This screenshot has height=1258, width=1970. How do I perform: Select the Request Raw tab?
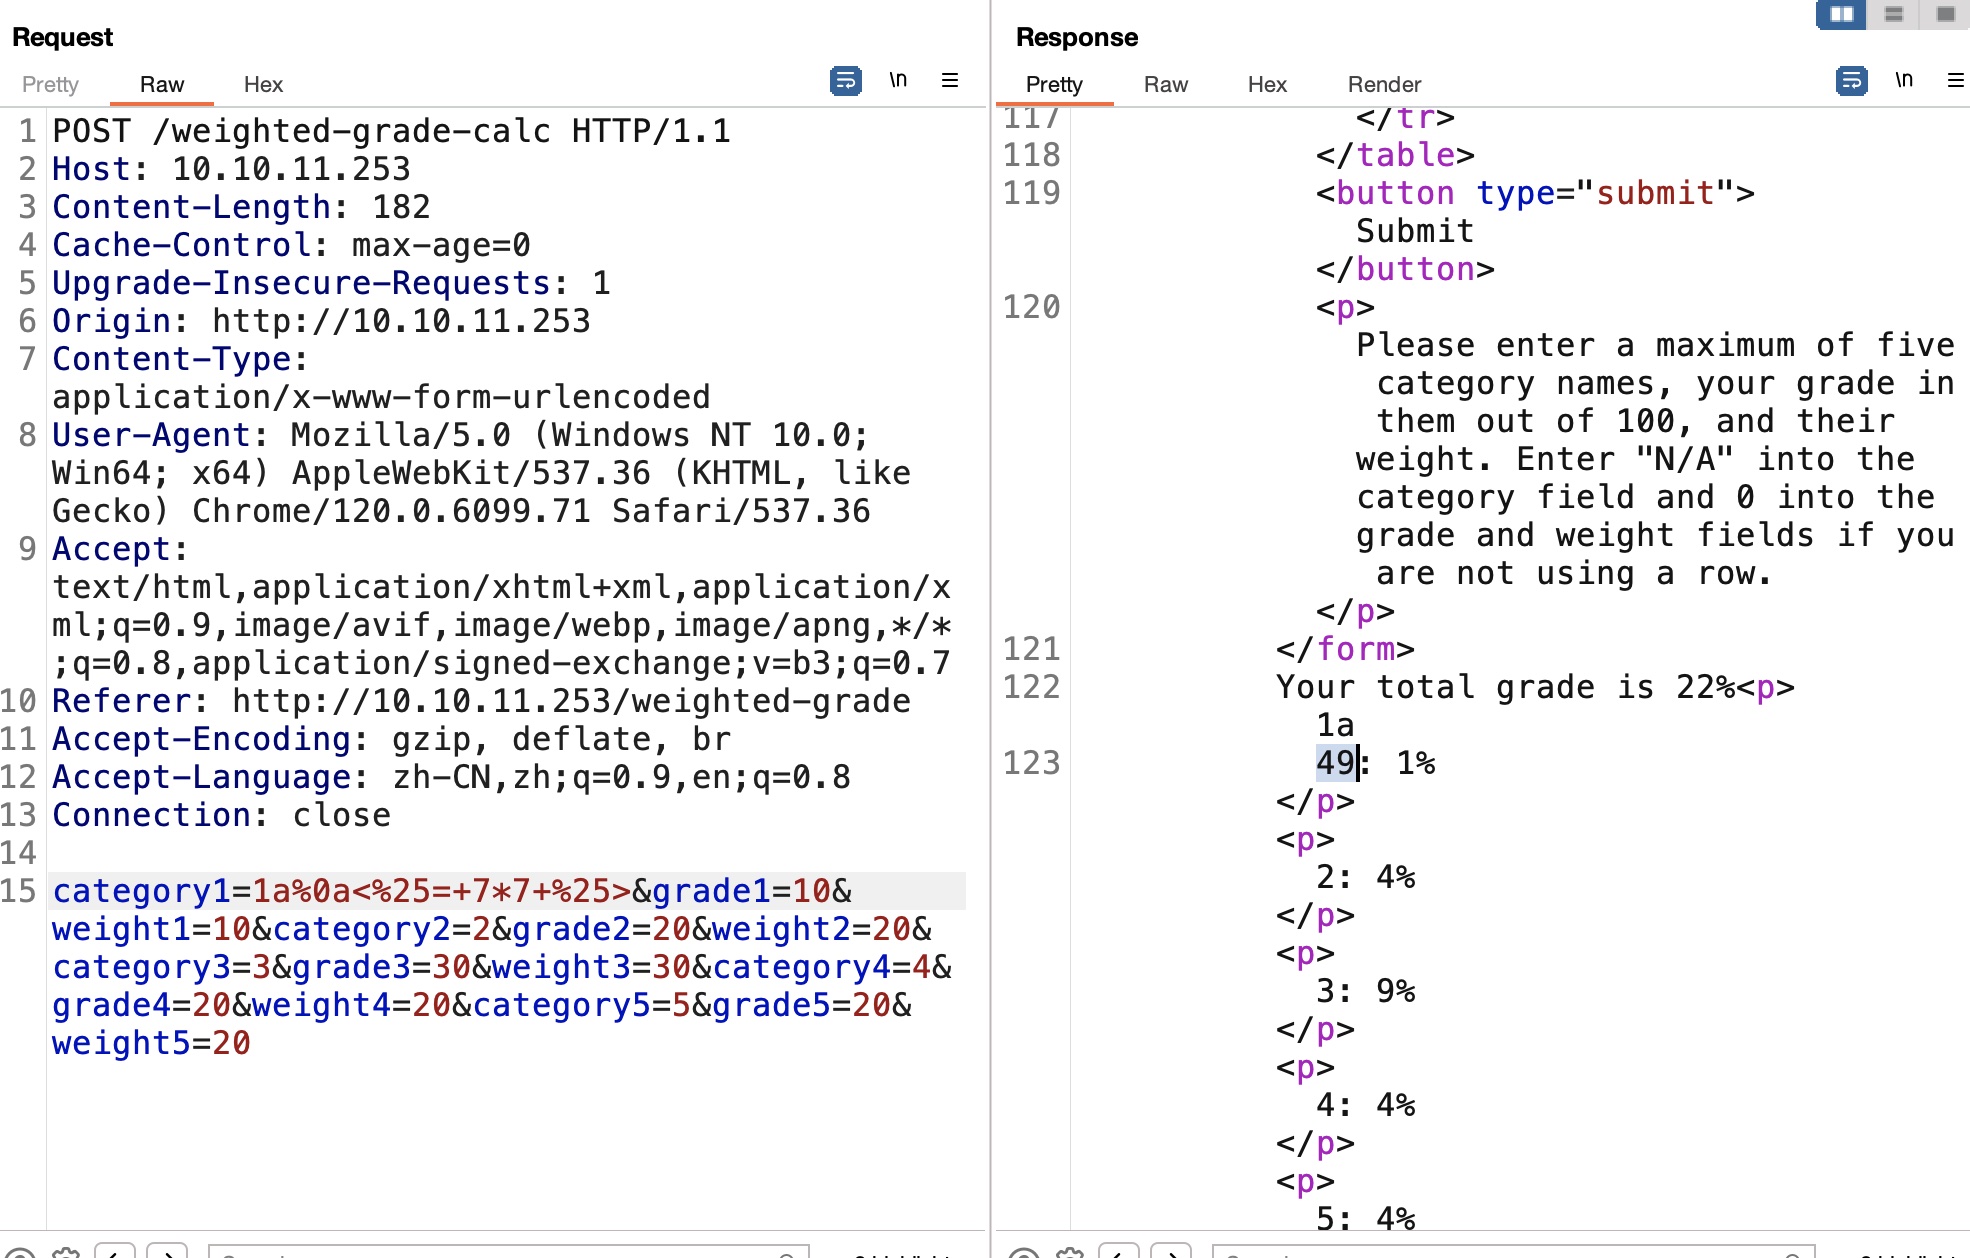point(162,85)
